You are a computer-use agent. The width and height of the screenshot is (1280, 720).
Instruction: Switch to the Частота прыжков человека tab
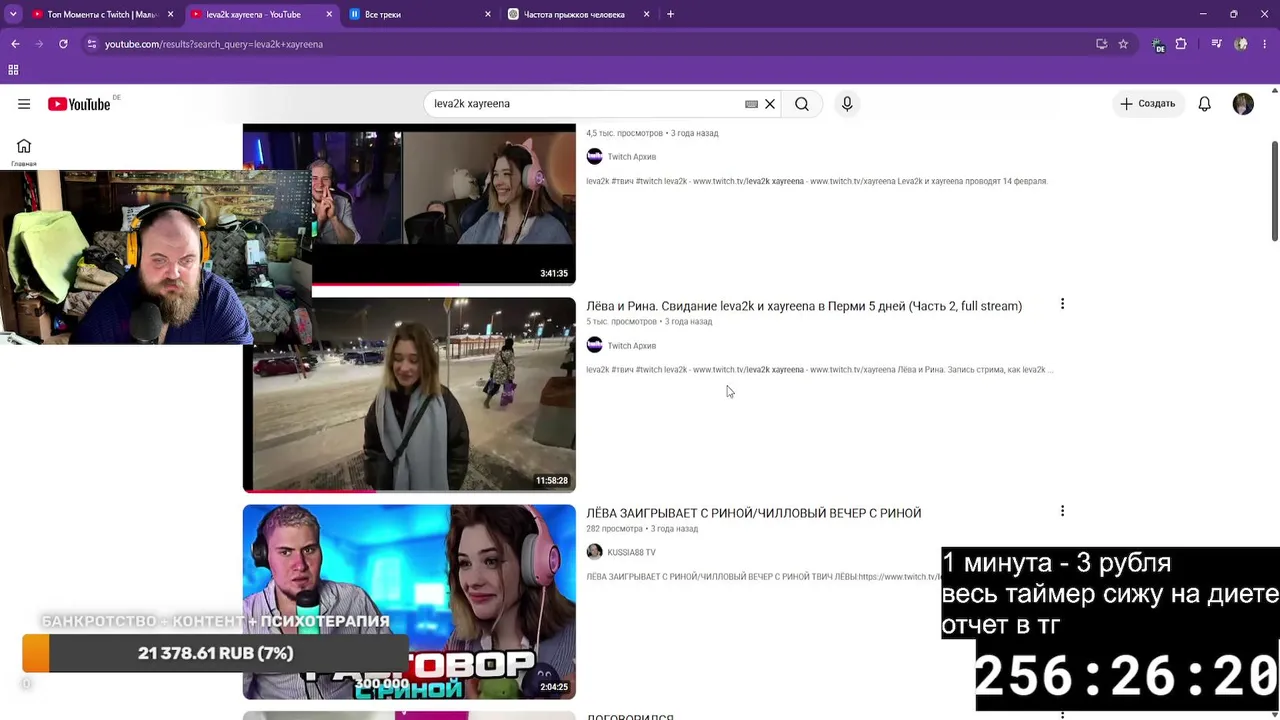pyautogui.click(x=578, y=14)
